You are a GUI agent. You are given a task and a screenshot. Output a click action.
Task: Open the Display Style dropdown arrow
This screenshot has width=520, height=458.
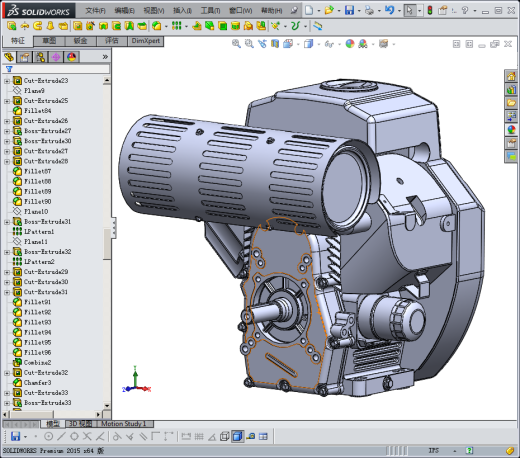click(319, 44)
